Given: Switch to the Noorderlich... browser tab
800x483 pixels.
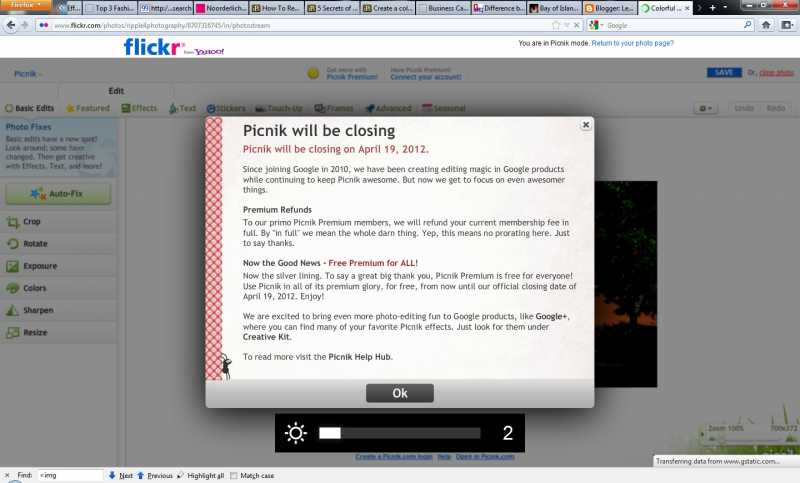Looking at the screenshot, I should (221, 8).
